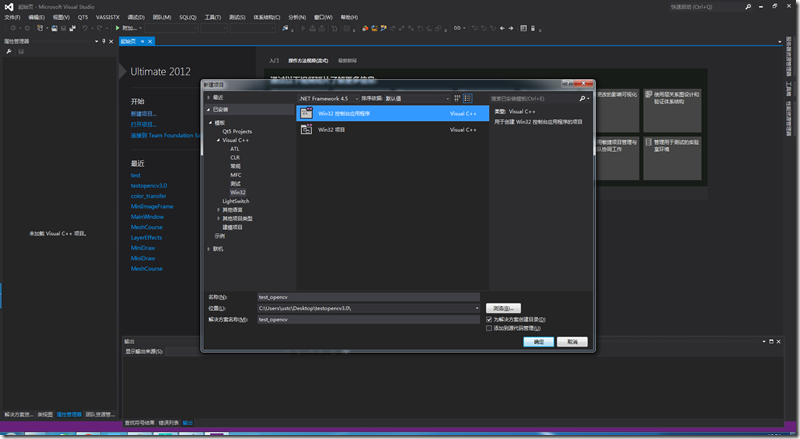Pin the 起始页 tab

(x=142, y=41)
